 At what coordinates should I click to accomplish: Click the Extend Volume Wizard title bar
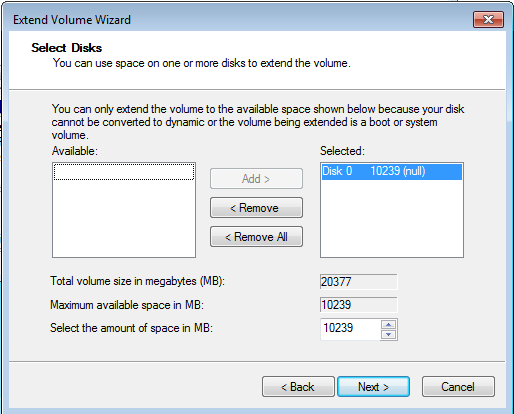coord(233,20)
